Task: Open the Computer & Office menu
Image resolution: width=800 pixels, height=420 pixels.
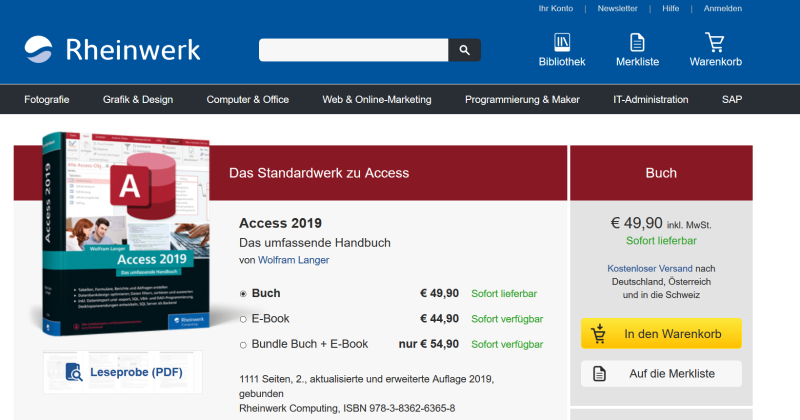Action: [247, 100]
